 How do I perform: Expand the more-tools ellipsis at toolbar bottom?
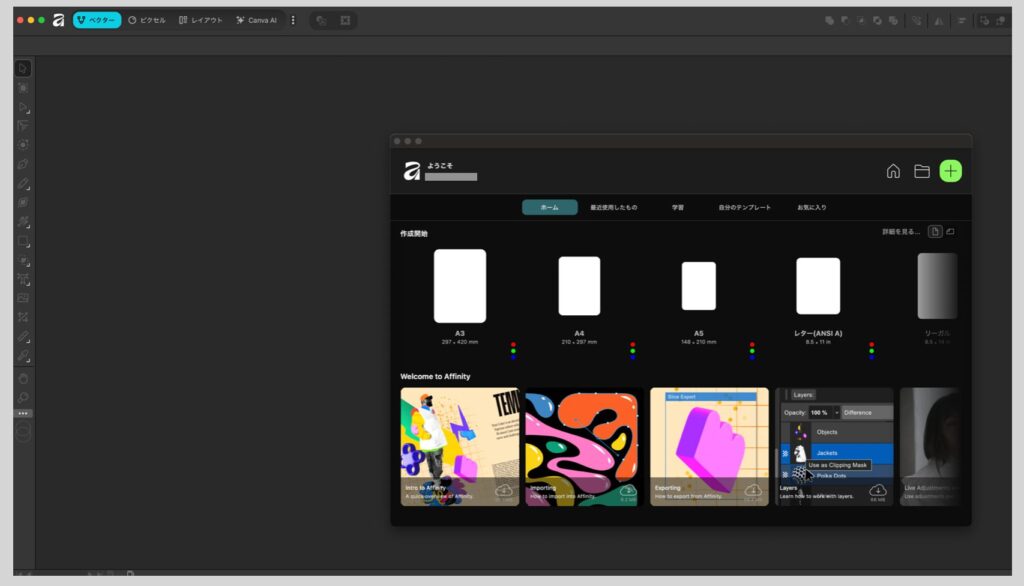click(23, 413)
